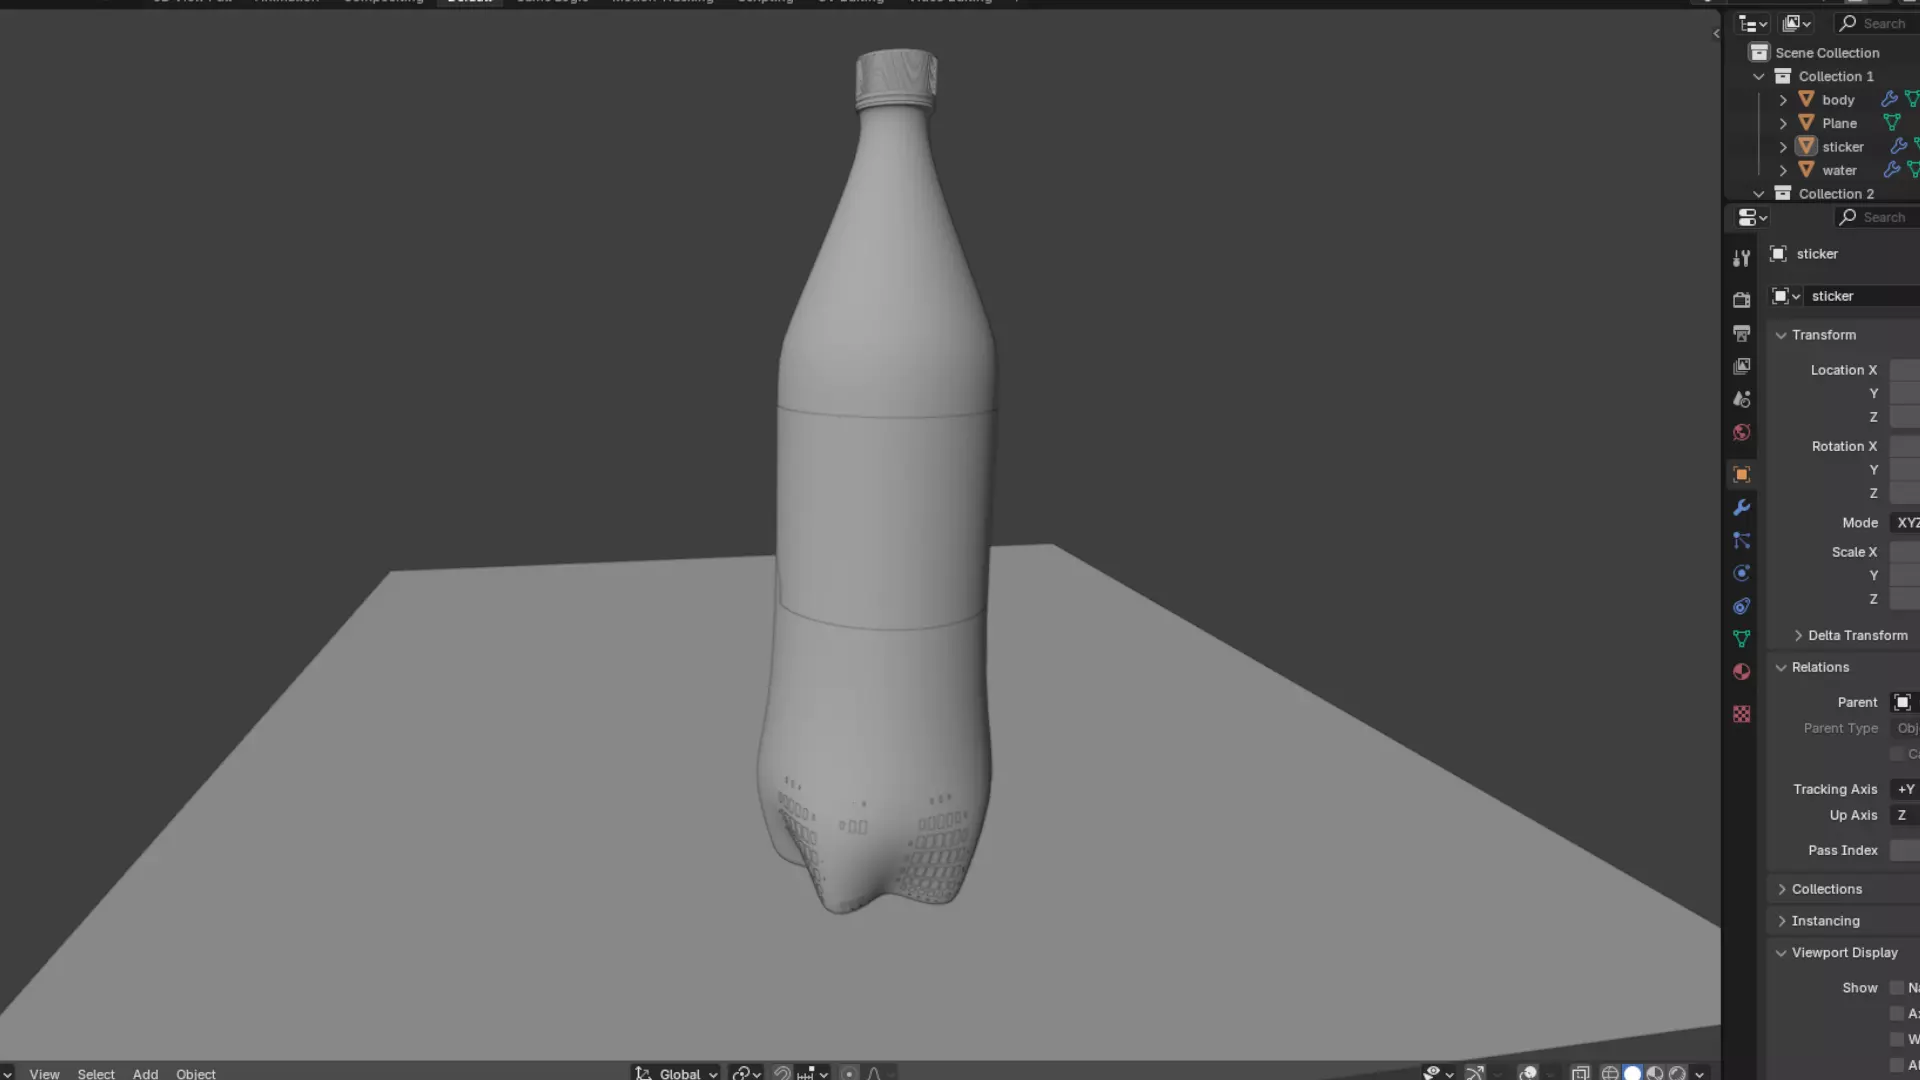Collapse the Collection 2 tree
The height and width of the screenshot is (1080, 1920).
[x=1758, y=194]
